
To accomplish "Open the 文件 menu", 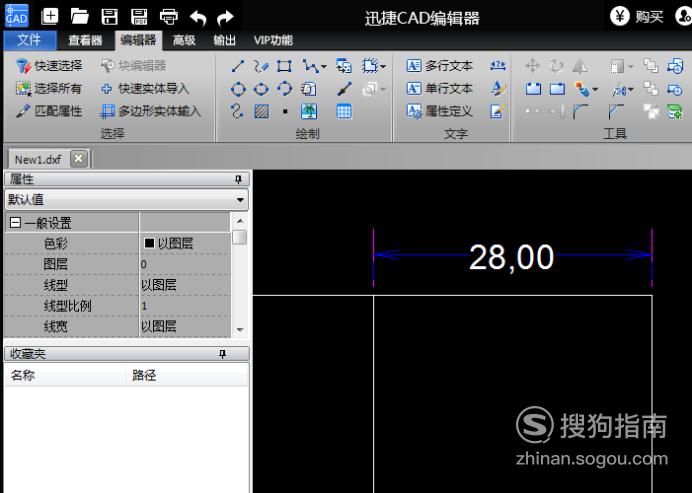I will pos(30,41).
